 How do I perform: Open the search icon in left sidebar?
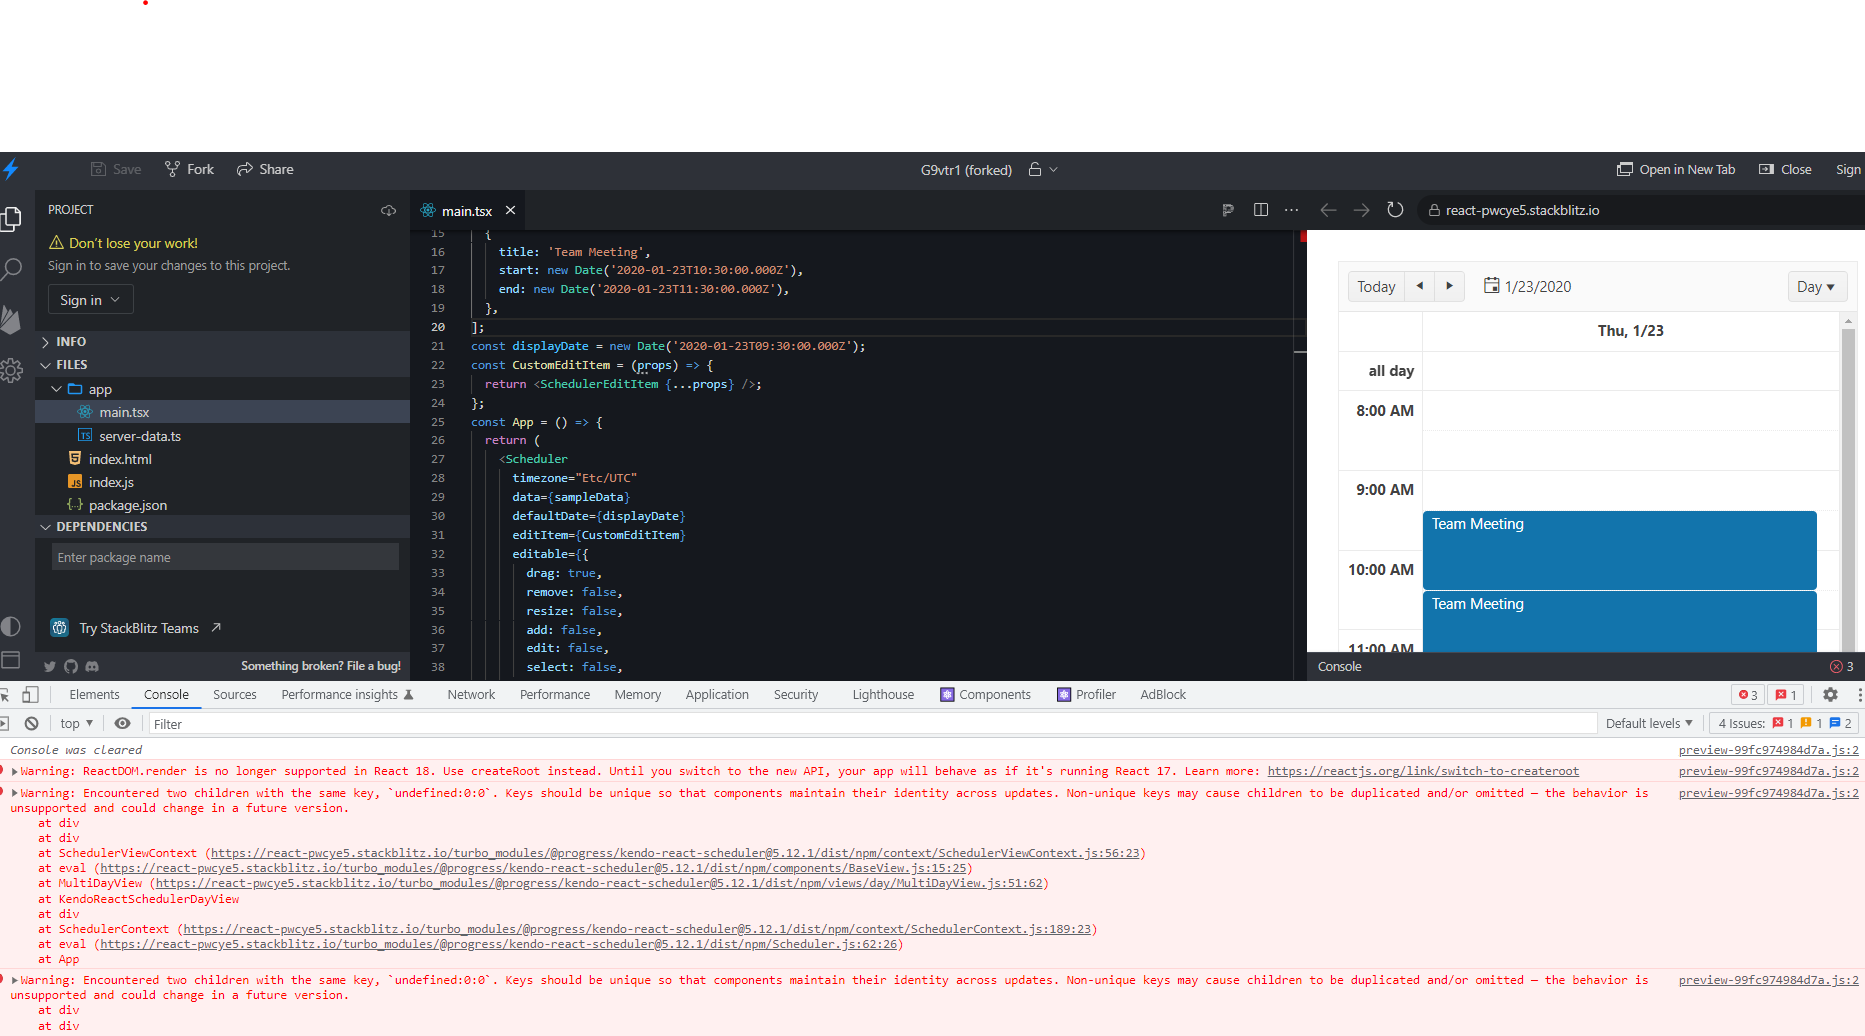(x=12, y=269)
